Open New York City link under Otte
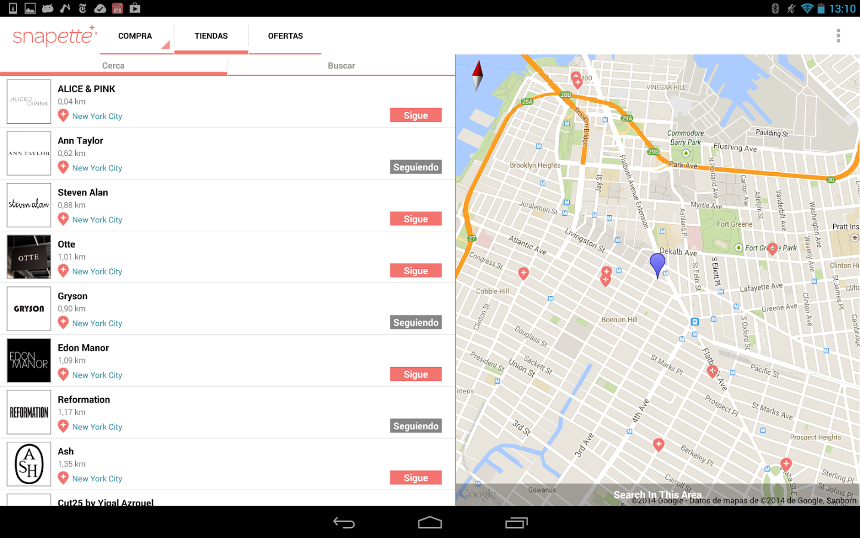The width and height of the screenshot is (860, 538). pyautogui.click(x=97, y=271)
